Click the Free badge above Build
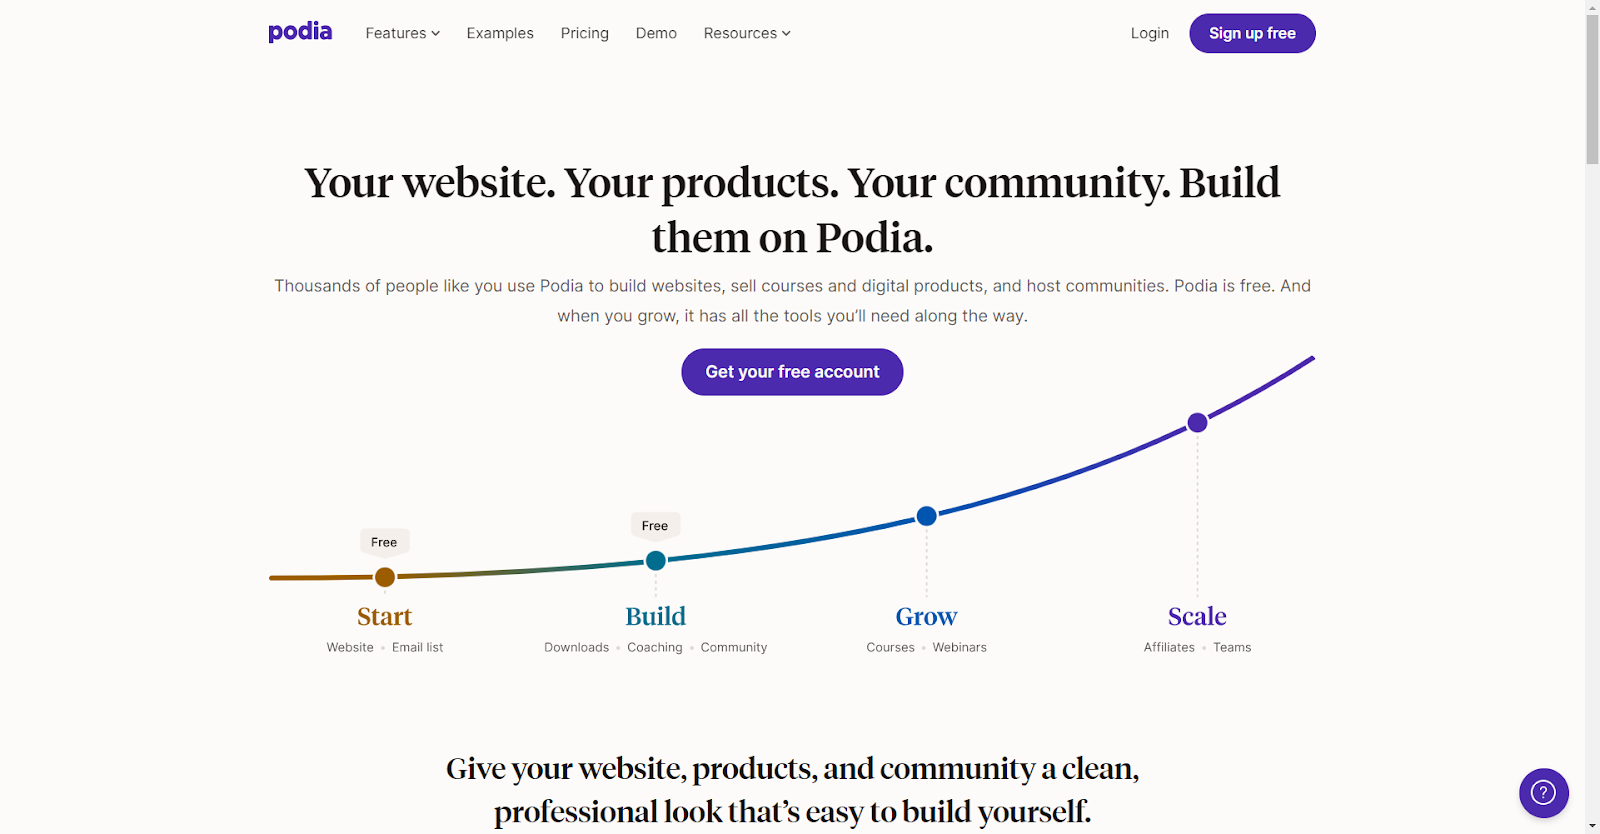 (655, 526)
